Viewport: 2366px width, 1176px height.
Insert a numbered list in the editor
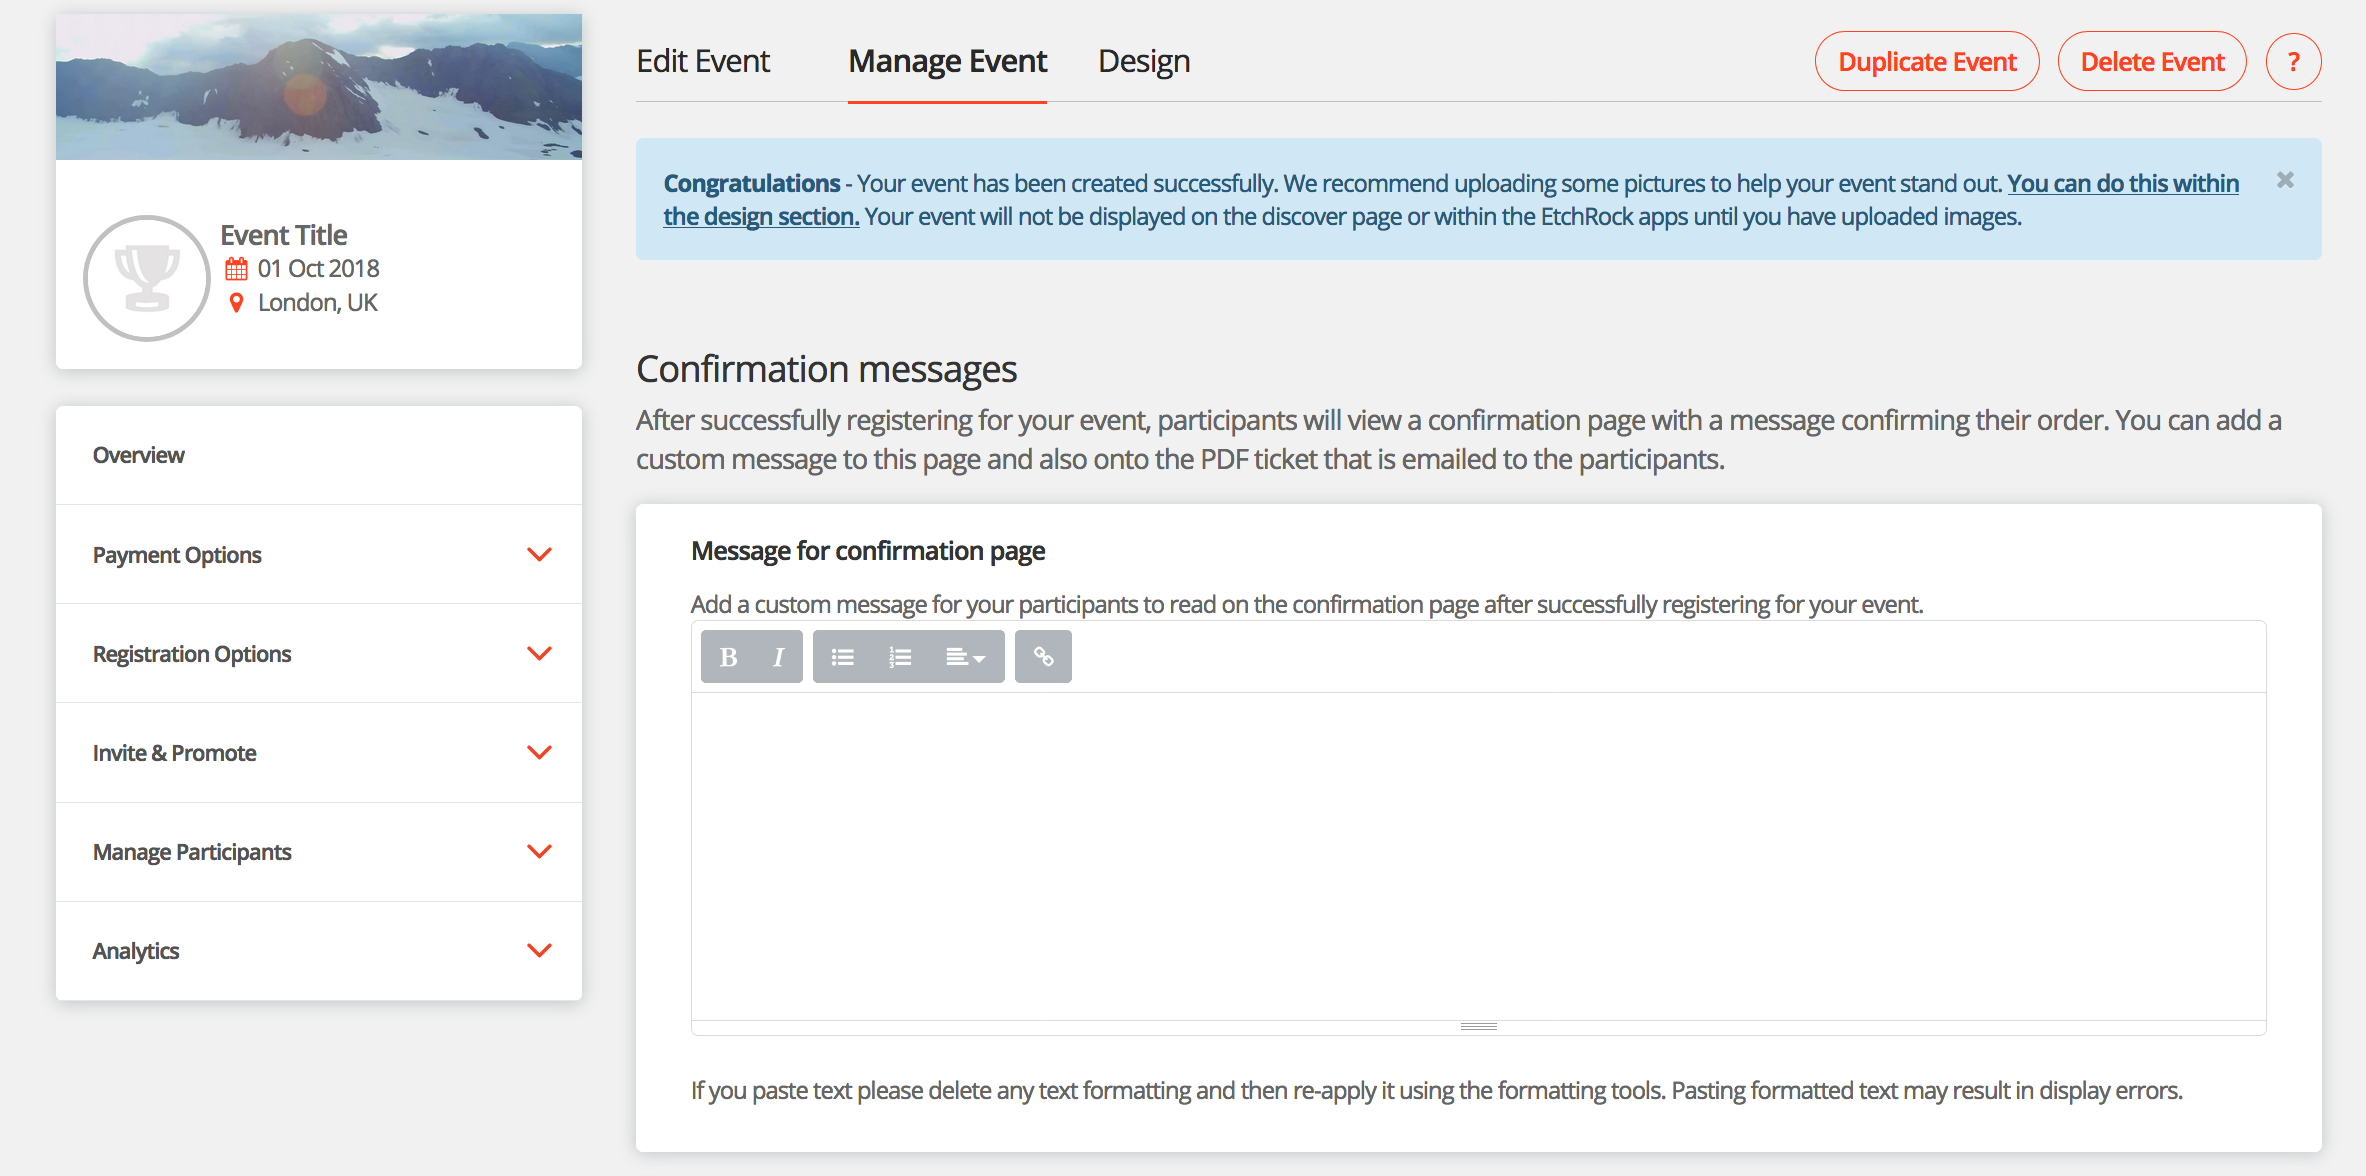pos(900,657)
